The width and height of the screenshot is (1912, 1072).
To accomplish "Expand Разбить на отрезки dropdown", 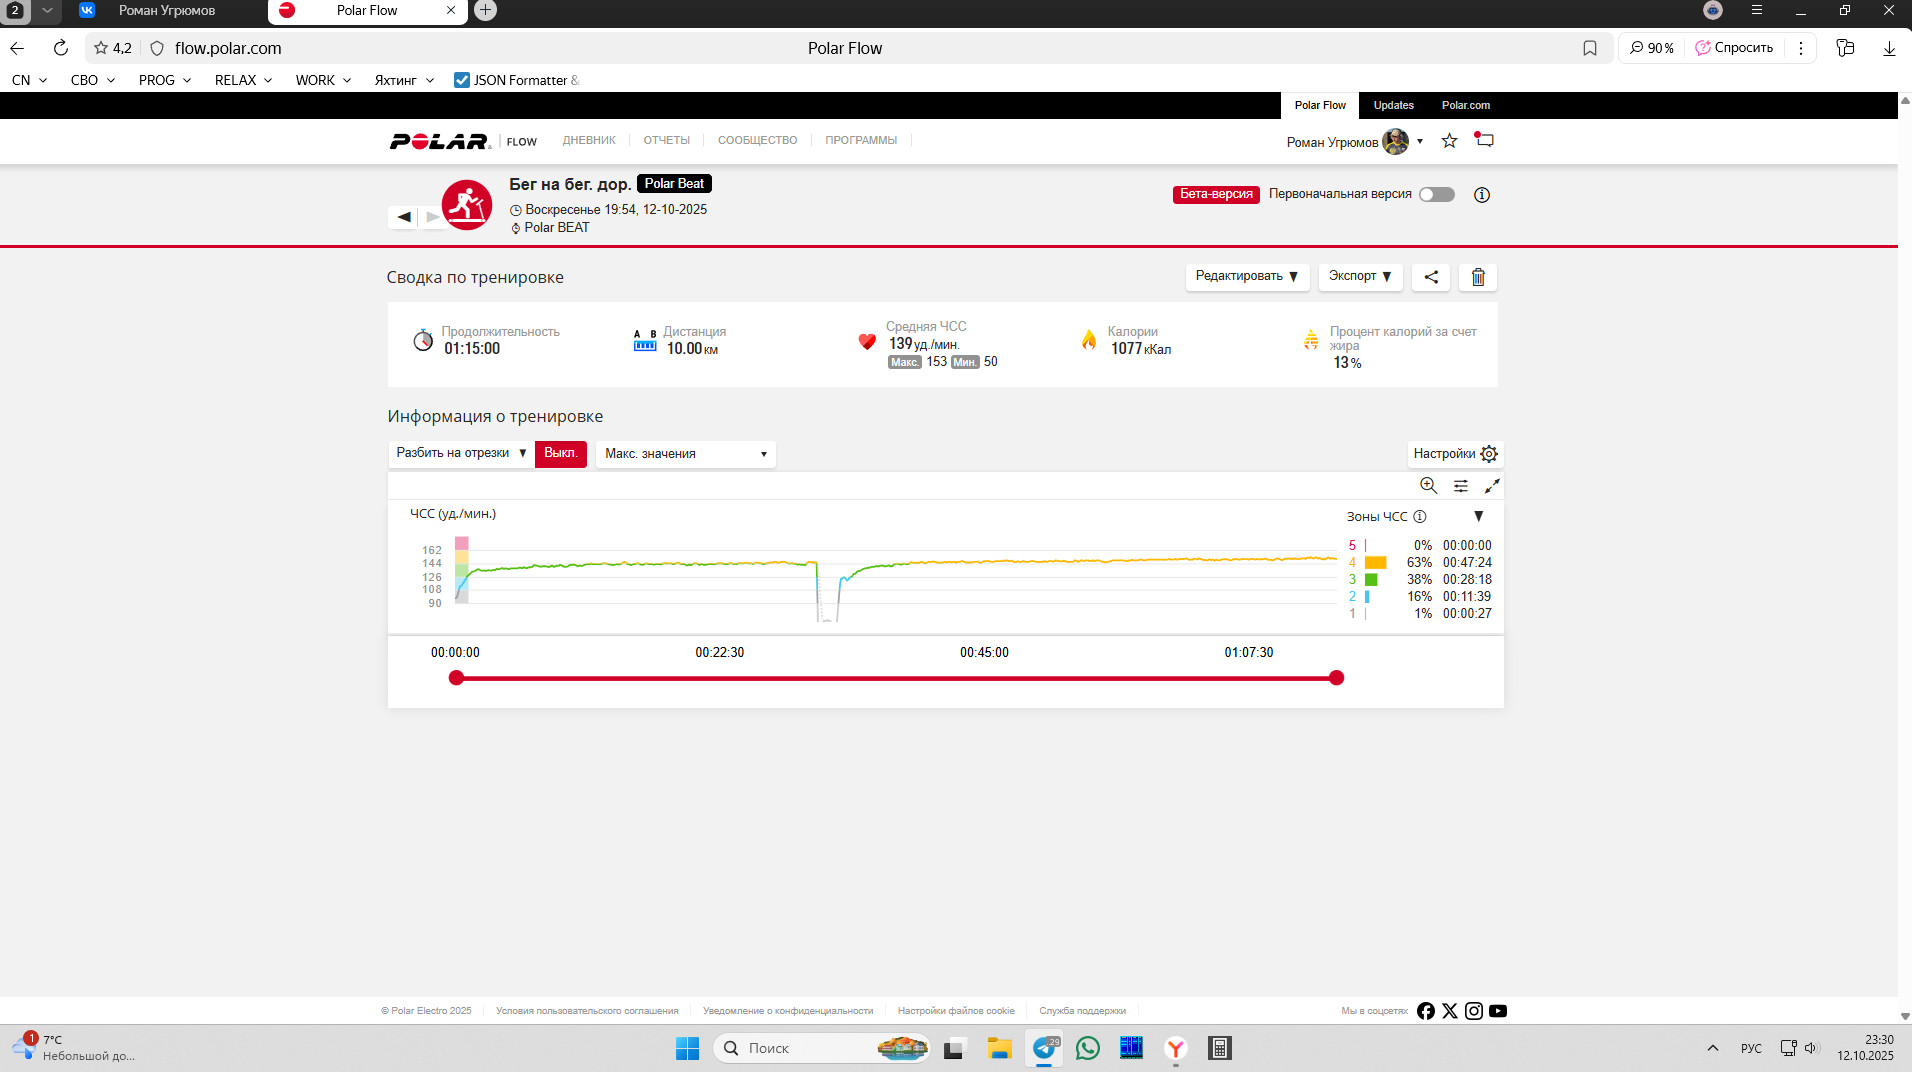I will [x=461, y=453].
